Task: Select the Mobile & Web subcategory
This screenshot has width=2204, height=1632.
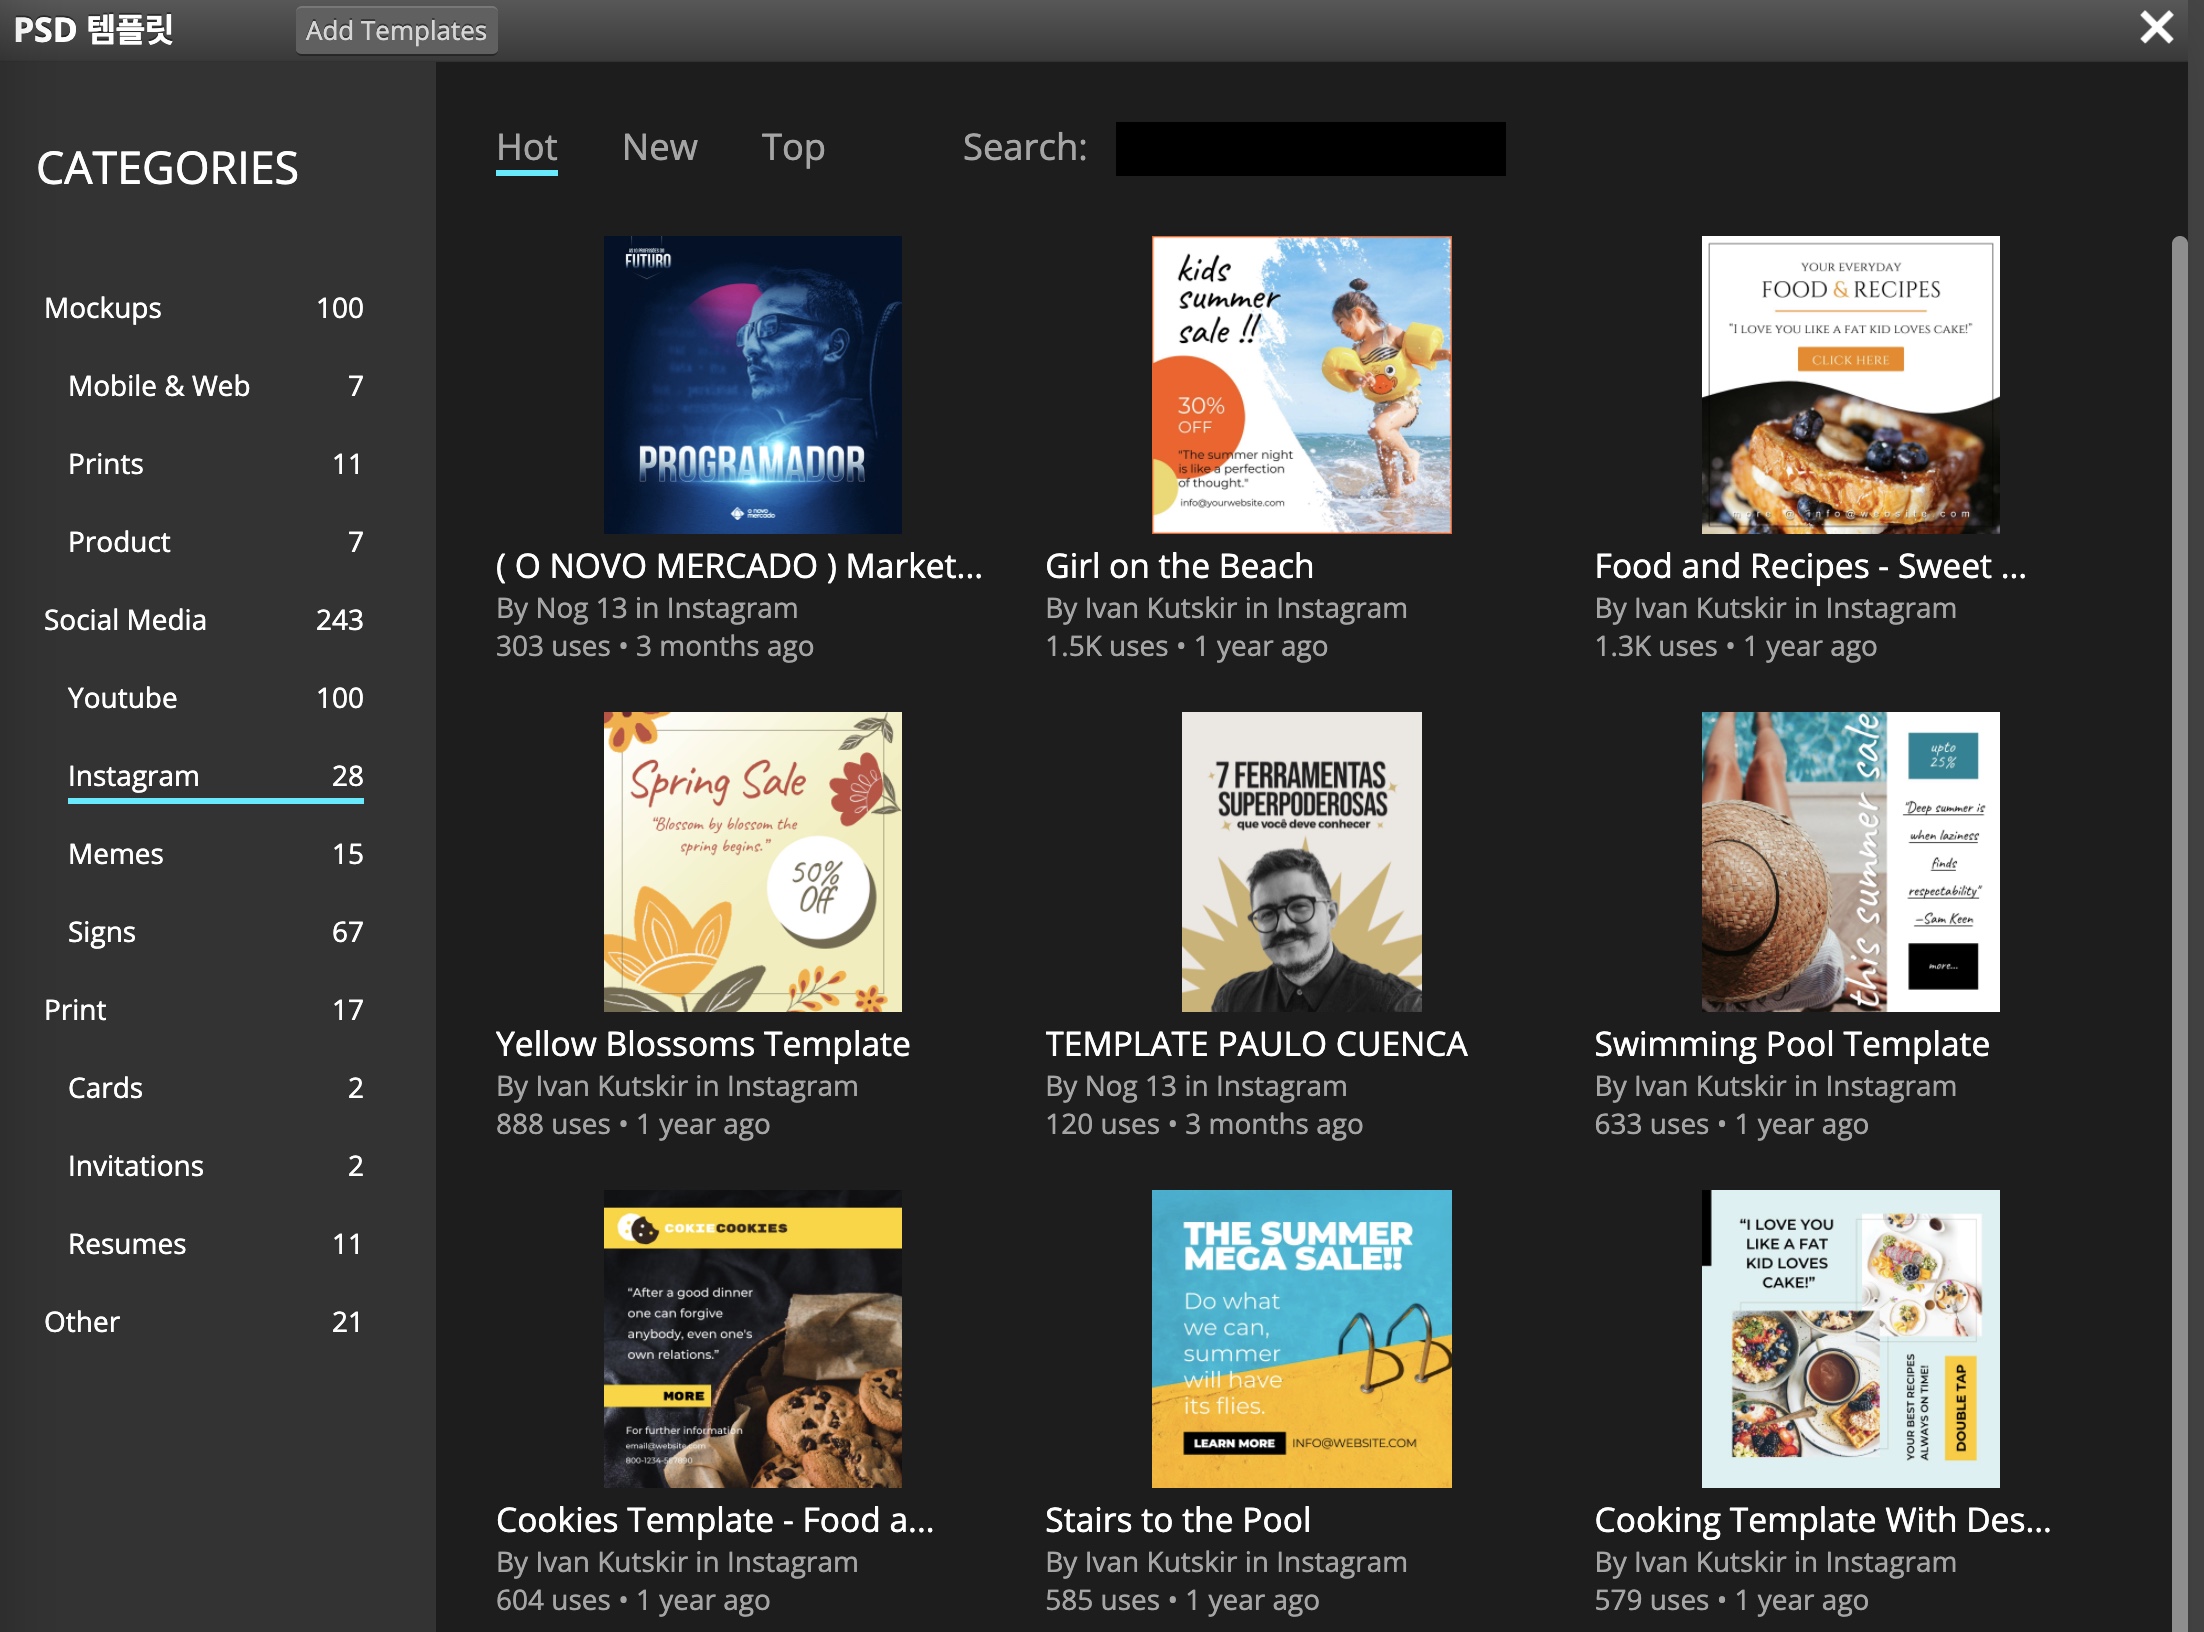Action: point(159,386)
